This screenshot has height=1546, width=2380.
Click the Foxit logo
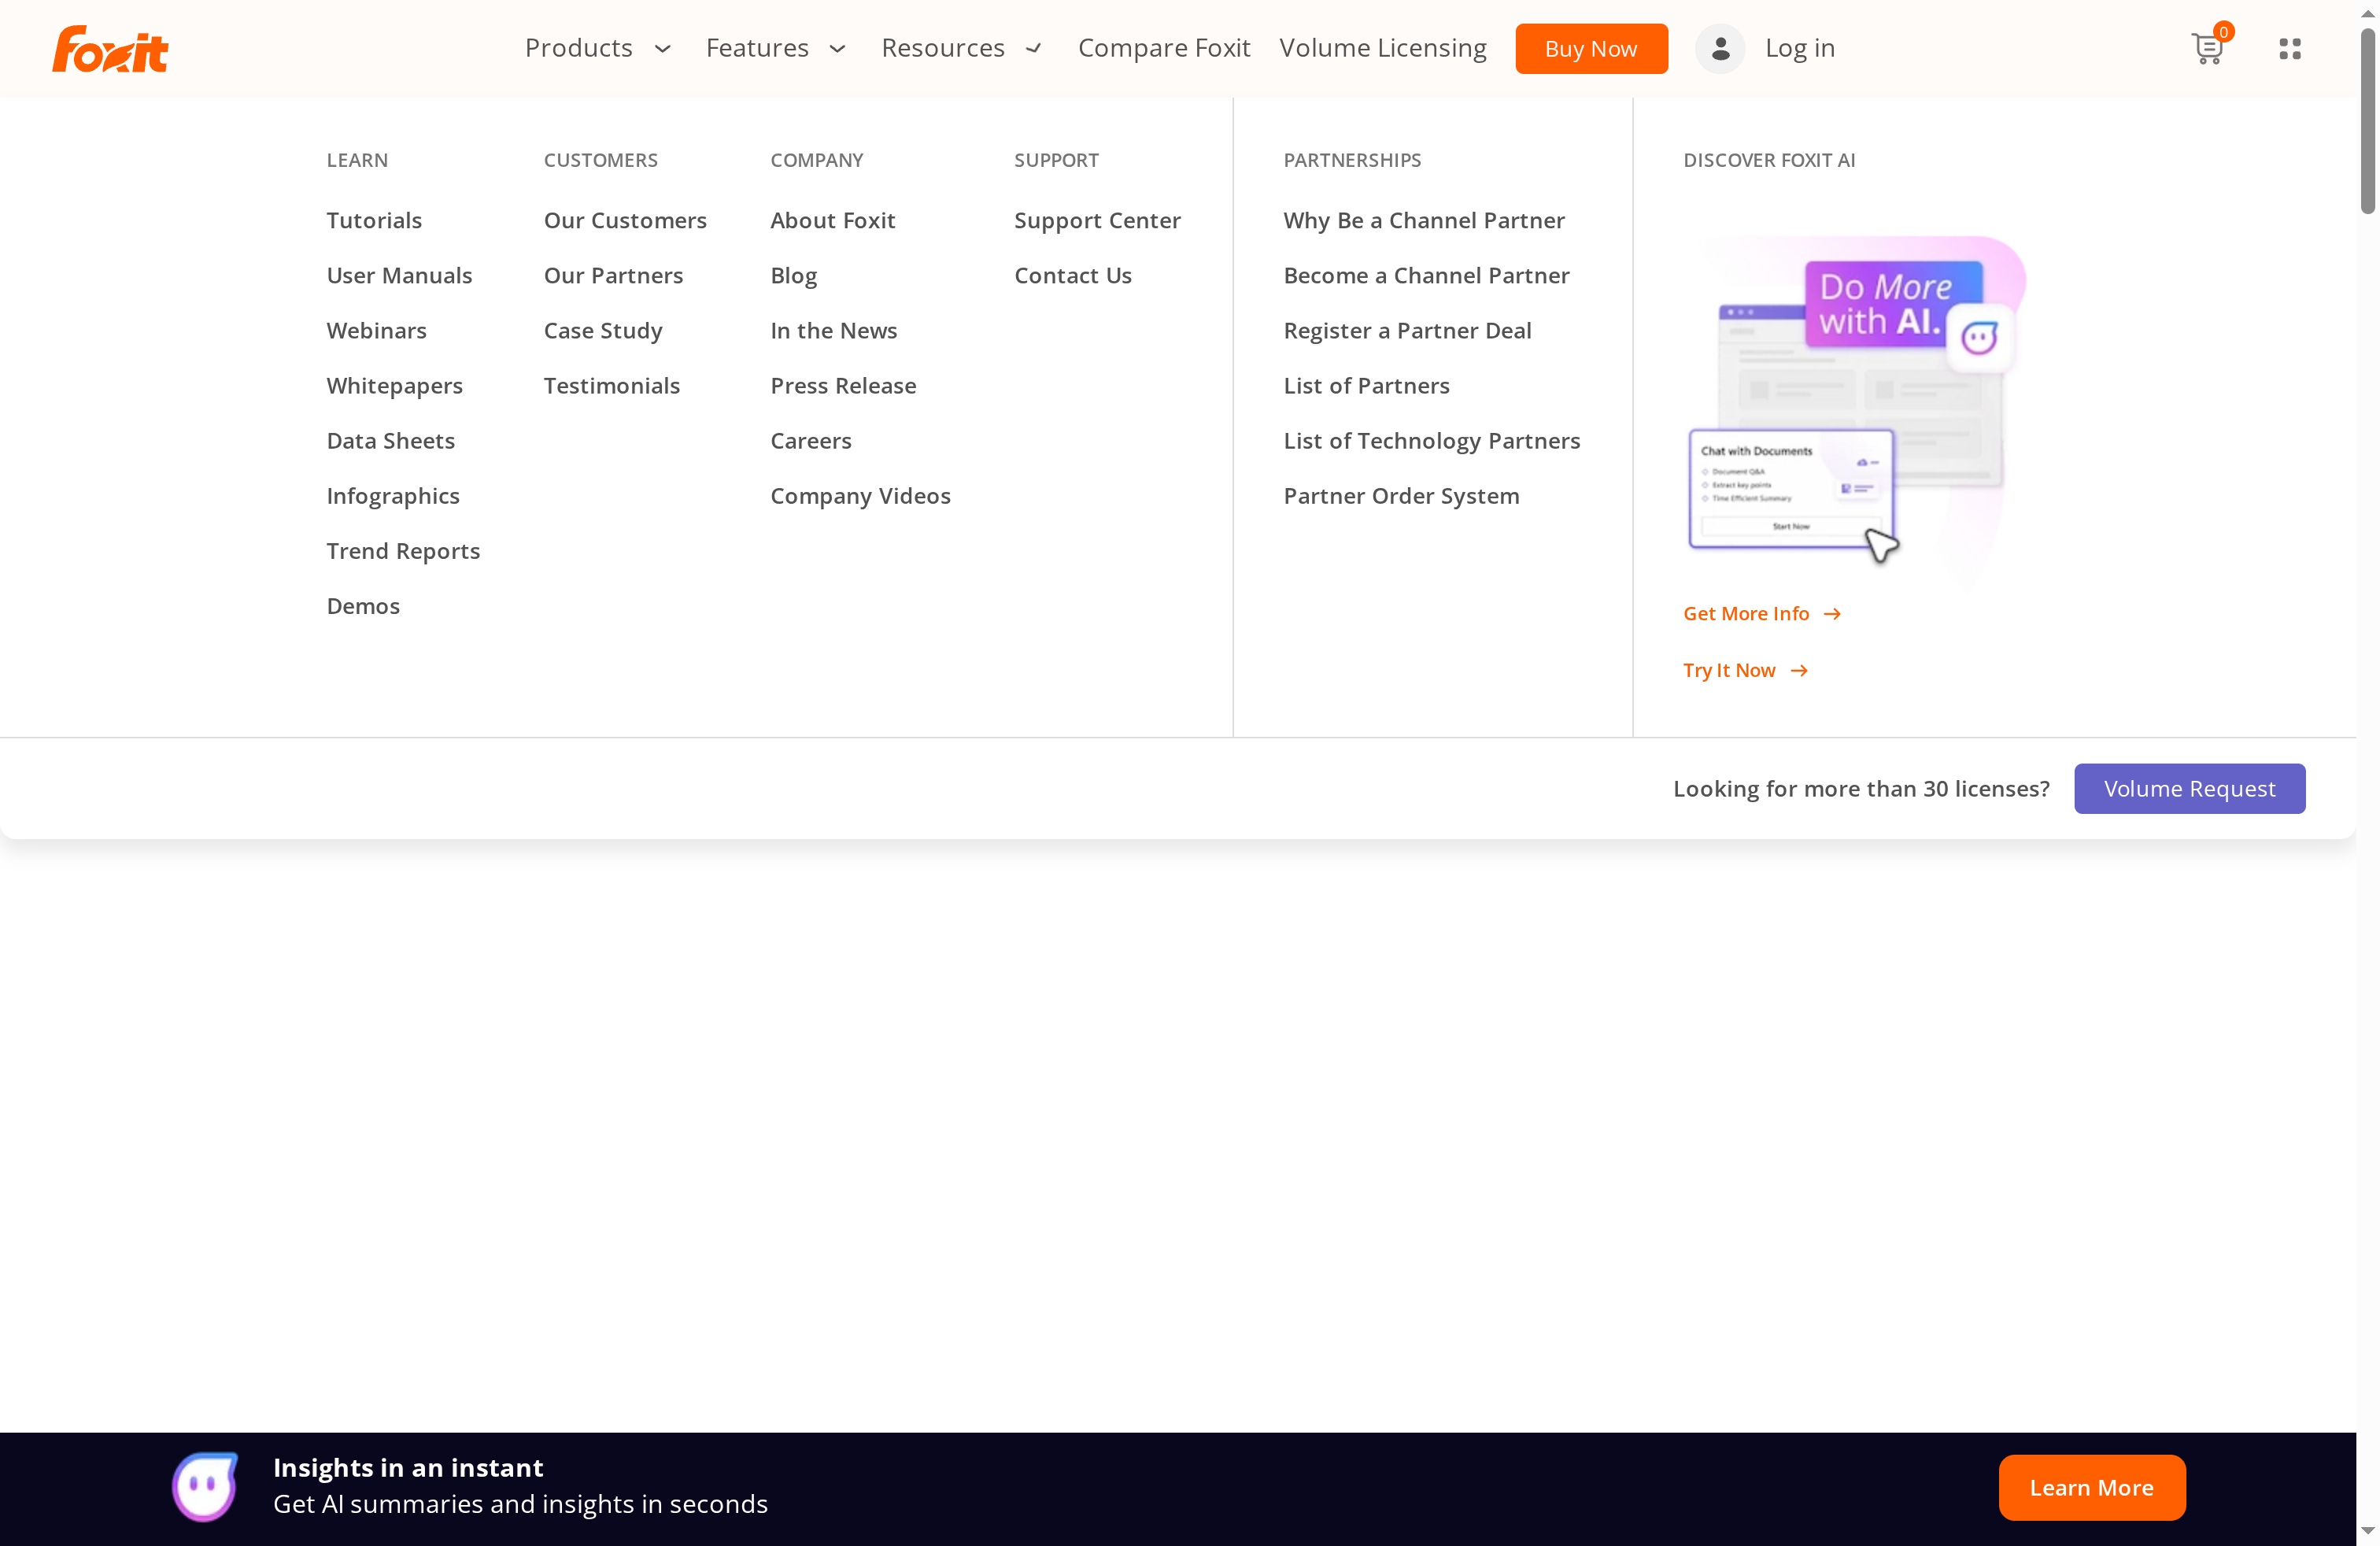tap(110, 48)
